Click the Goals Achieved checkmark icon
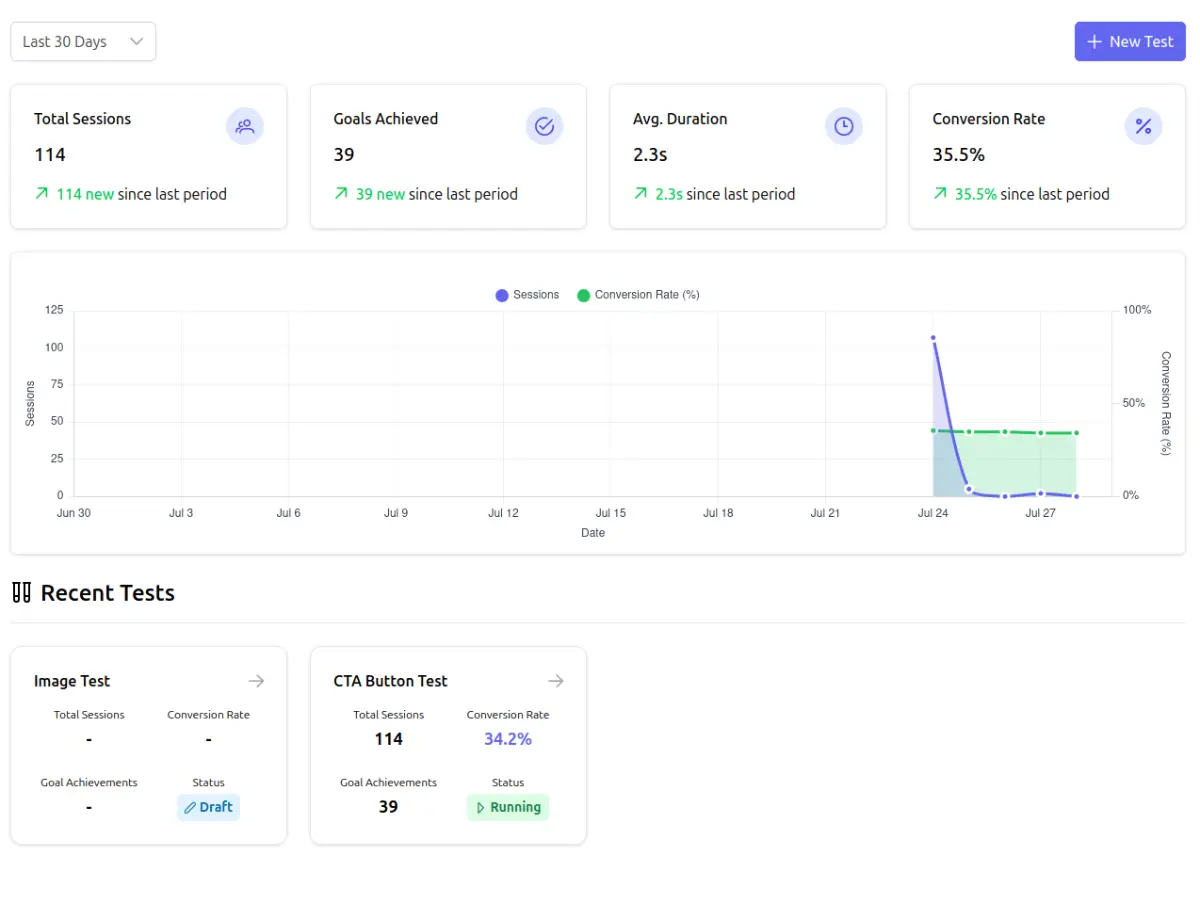Viewport: 1200px width, 904px height. pyautogui.click(x=545, y=127)
